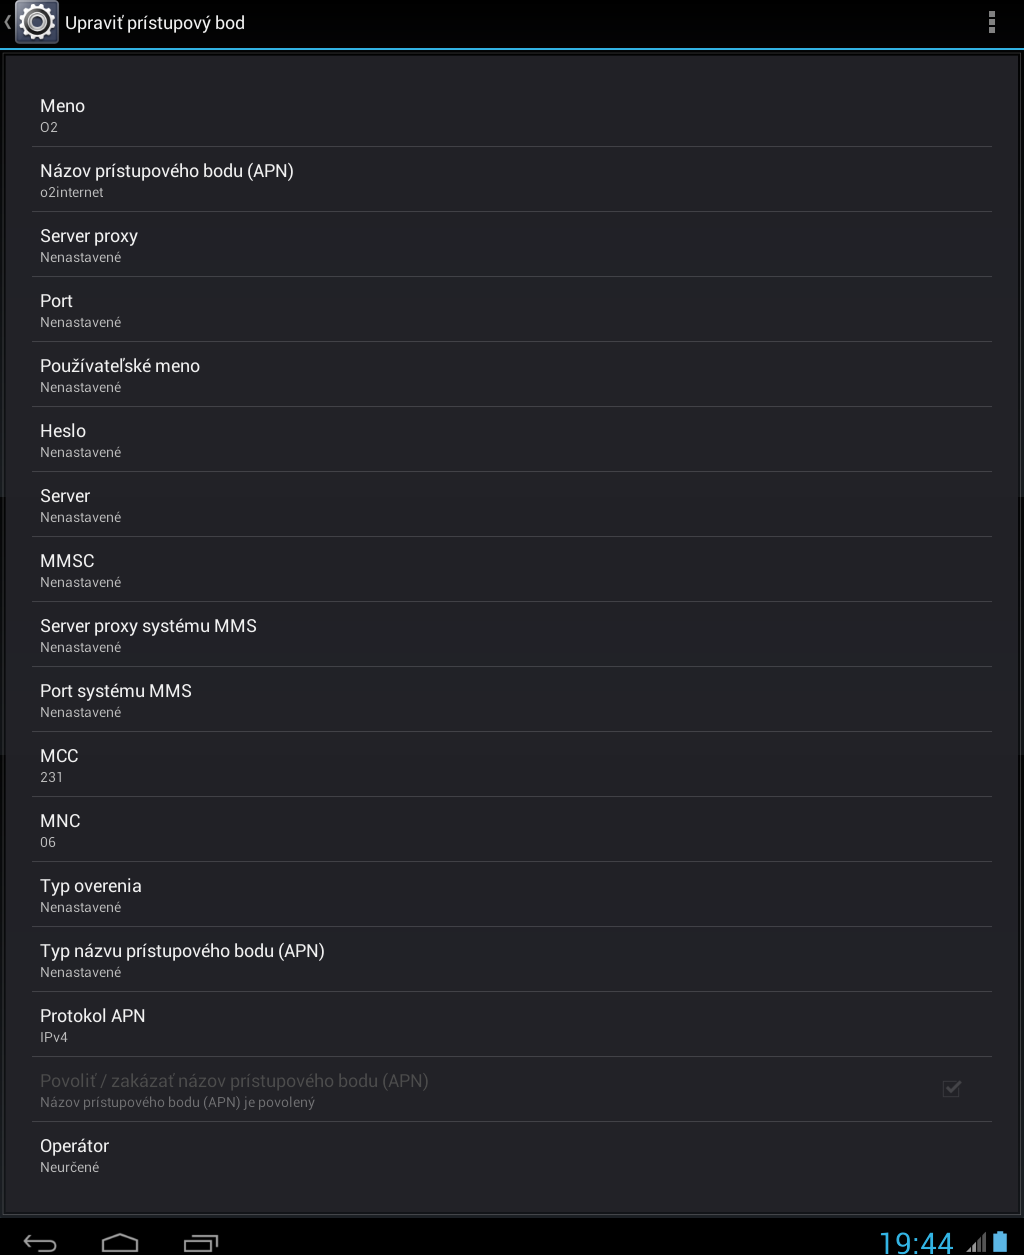The width and height of the screenshot is (1024, 1255).
Task: Open the three-dot overflow menu
Action: point(991,22)
